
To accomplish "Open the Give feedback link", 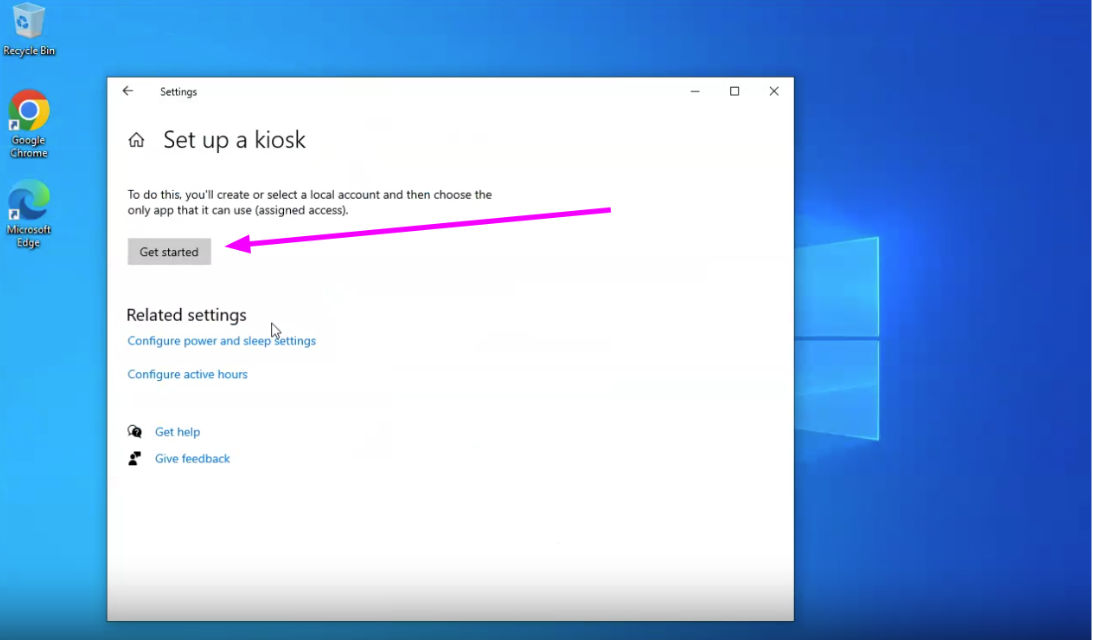I will point(192,459).
